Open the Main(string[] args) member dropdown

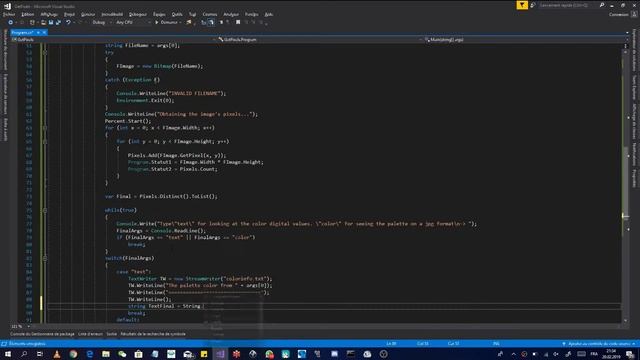pyautogui.click(x=526, y=40)
